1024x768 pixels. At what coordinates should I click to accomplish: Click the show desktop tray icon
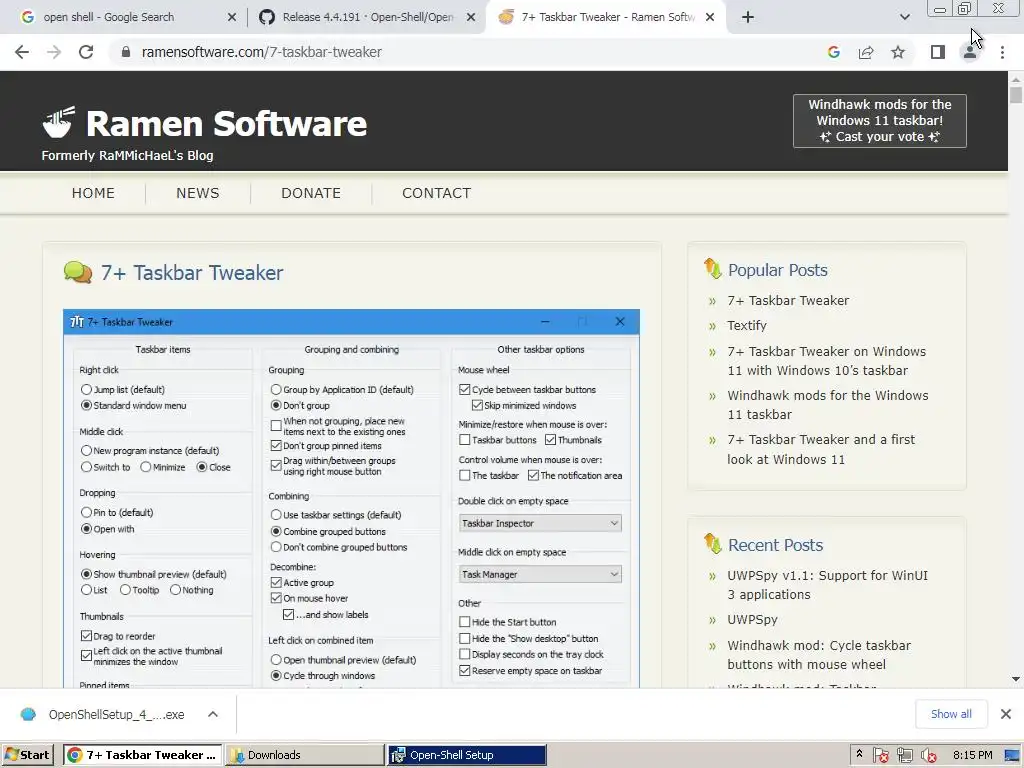click(1012, 756)
